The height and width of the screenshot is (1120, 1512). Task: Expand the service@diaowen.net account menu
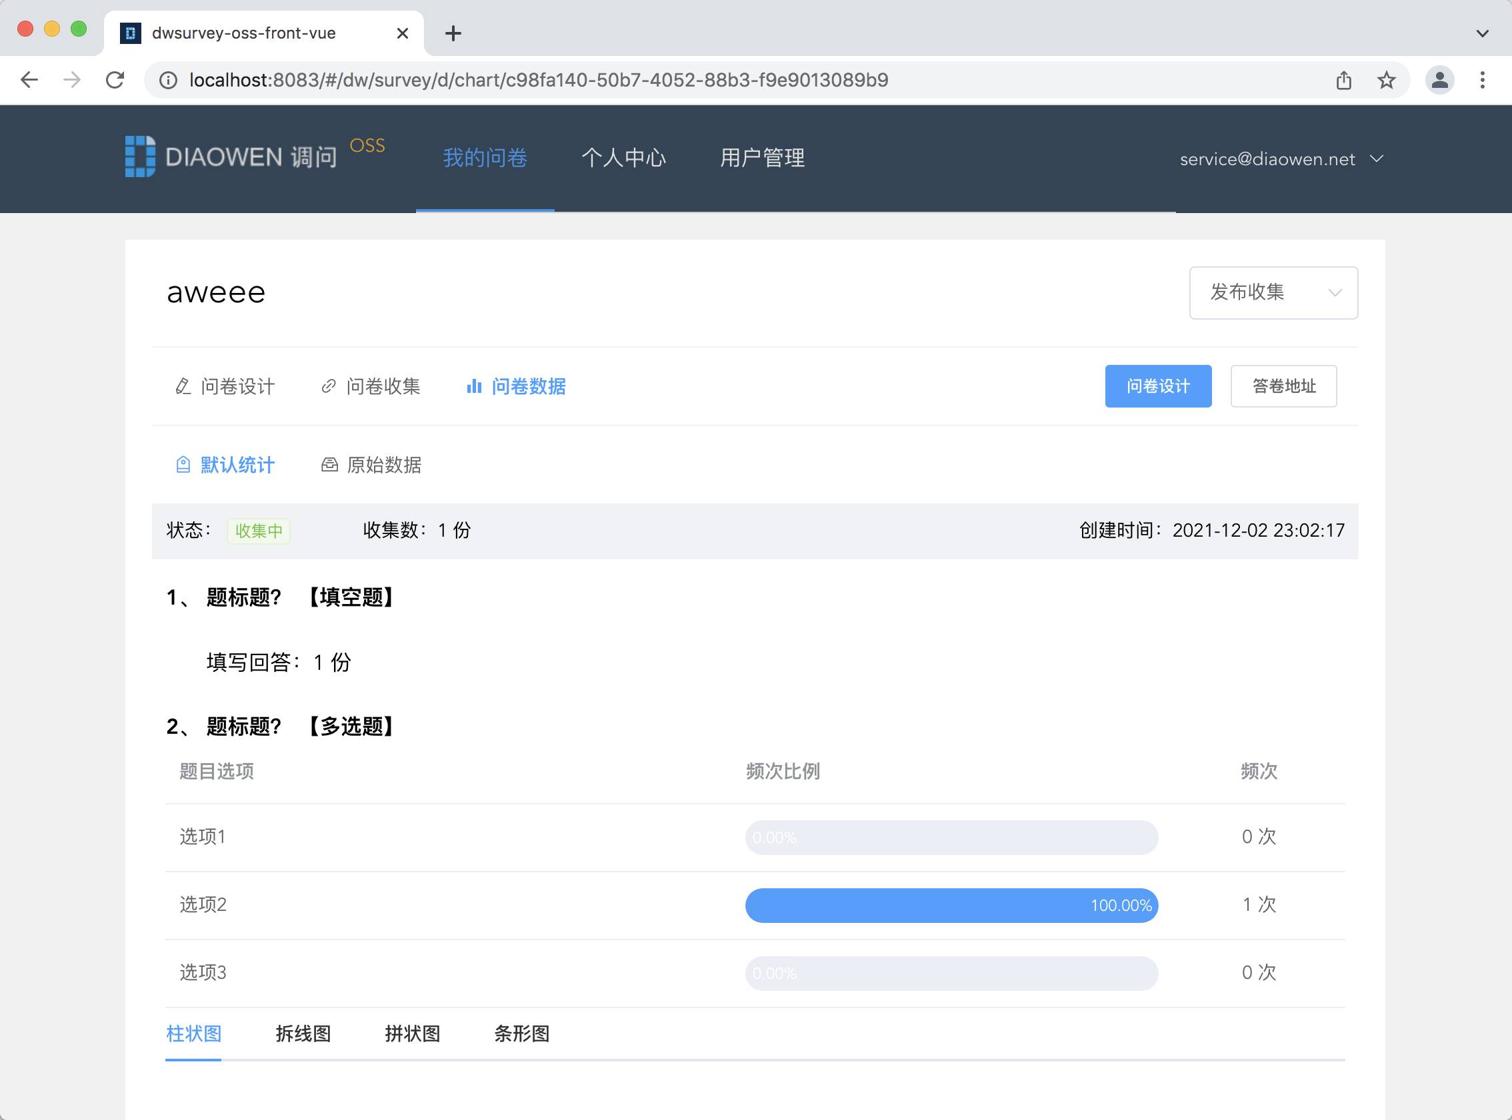click(x=1281, y=159)
